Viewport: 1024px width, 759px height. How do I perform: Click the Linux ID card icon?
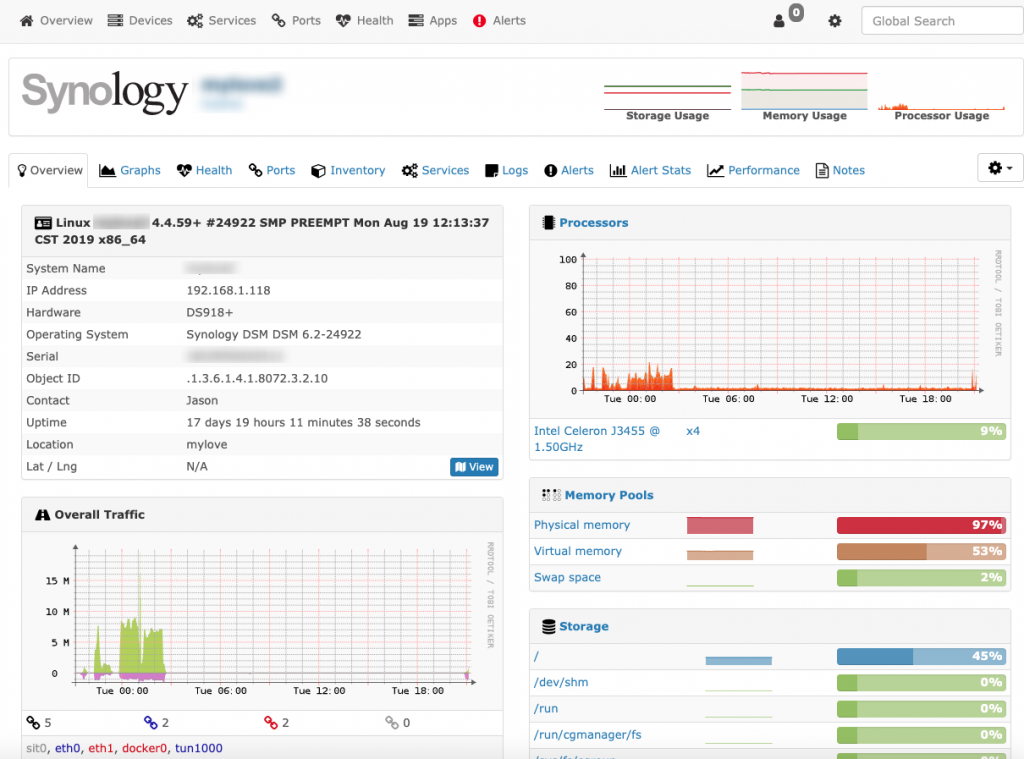tap(43, 223)
